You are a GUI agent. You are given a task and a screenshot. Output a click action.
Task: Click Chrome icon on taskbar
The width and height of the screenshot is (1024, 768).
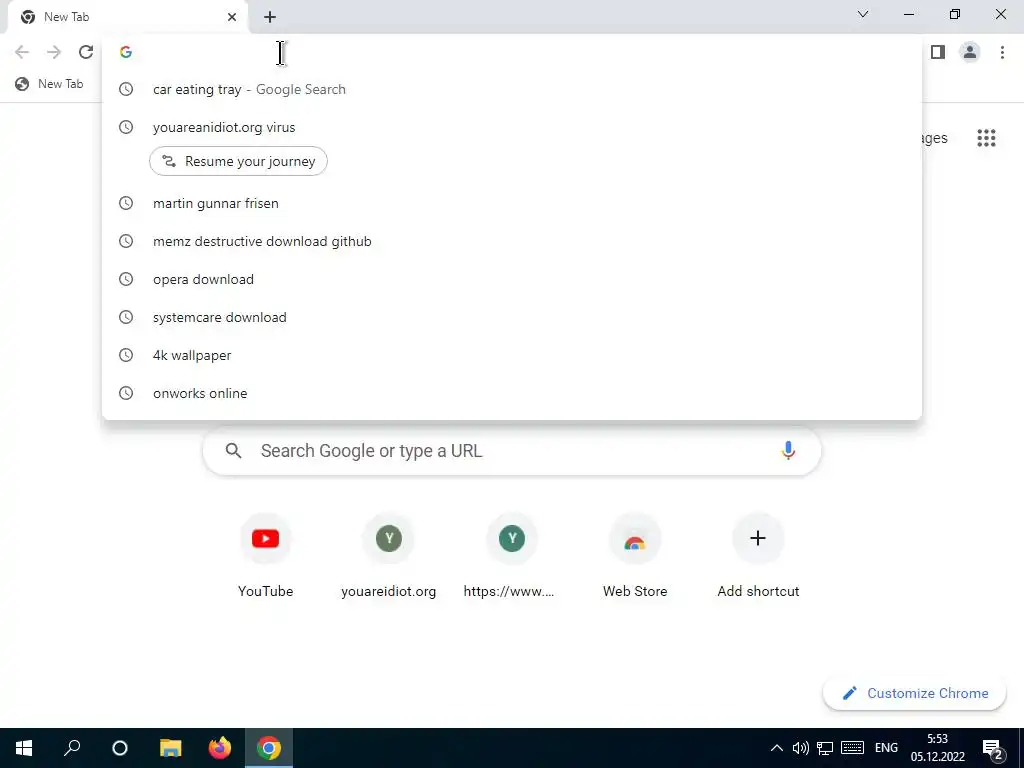(x=268, y=748)
